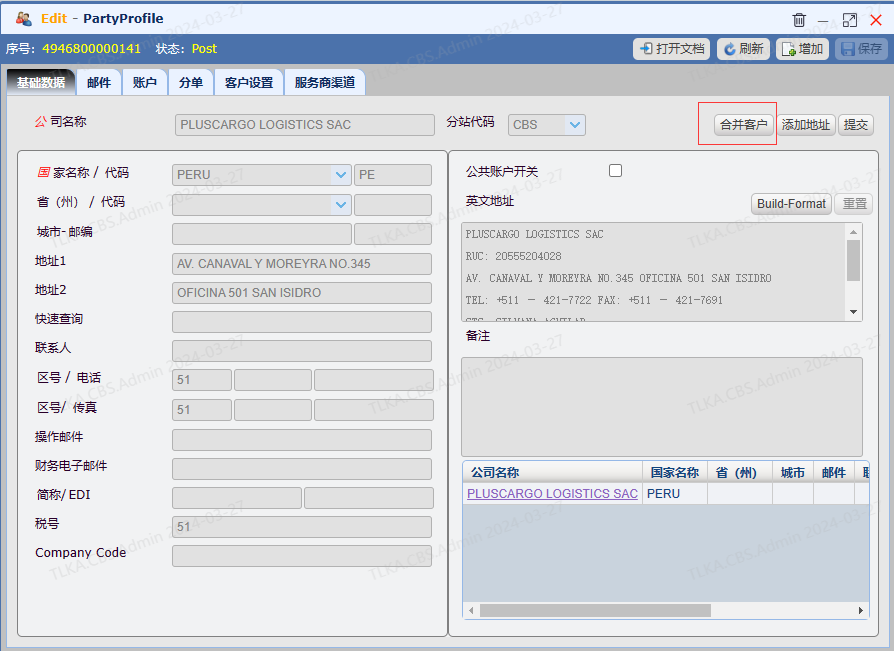Viewport: 894px width, 651px height.
Task: Click the 刷新 refresh button
Action: [x=743, y=49]
